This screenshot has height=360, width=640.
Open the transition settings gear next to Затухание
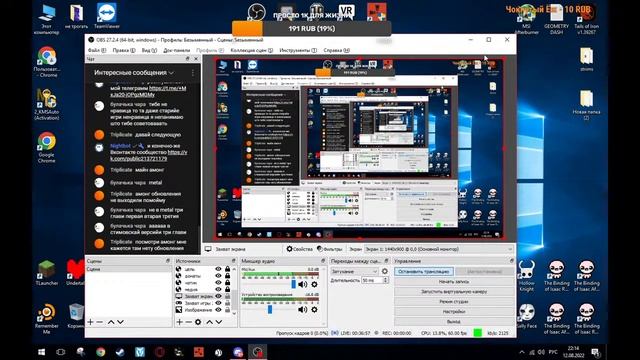coord(384,271)
